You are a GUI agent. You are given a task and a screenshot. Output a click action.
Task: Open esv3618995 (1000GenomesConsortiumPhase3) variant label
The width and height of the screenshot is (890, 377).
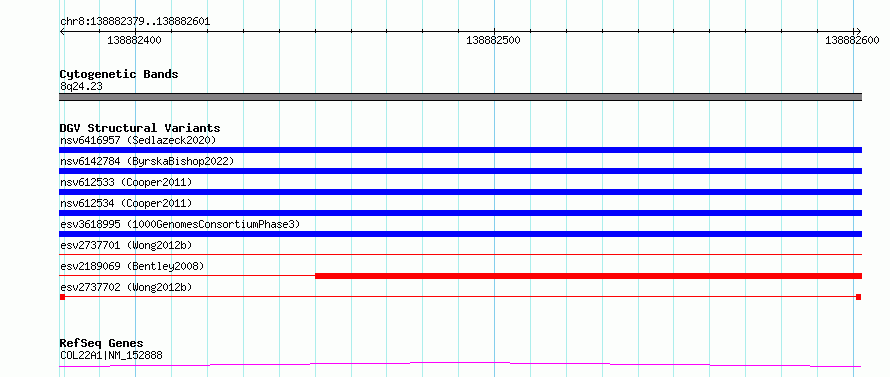180,224
